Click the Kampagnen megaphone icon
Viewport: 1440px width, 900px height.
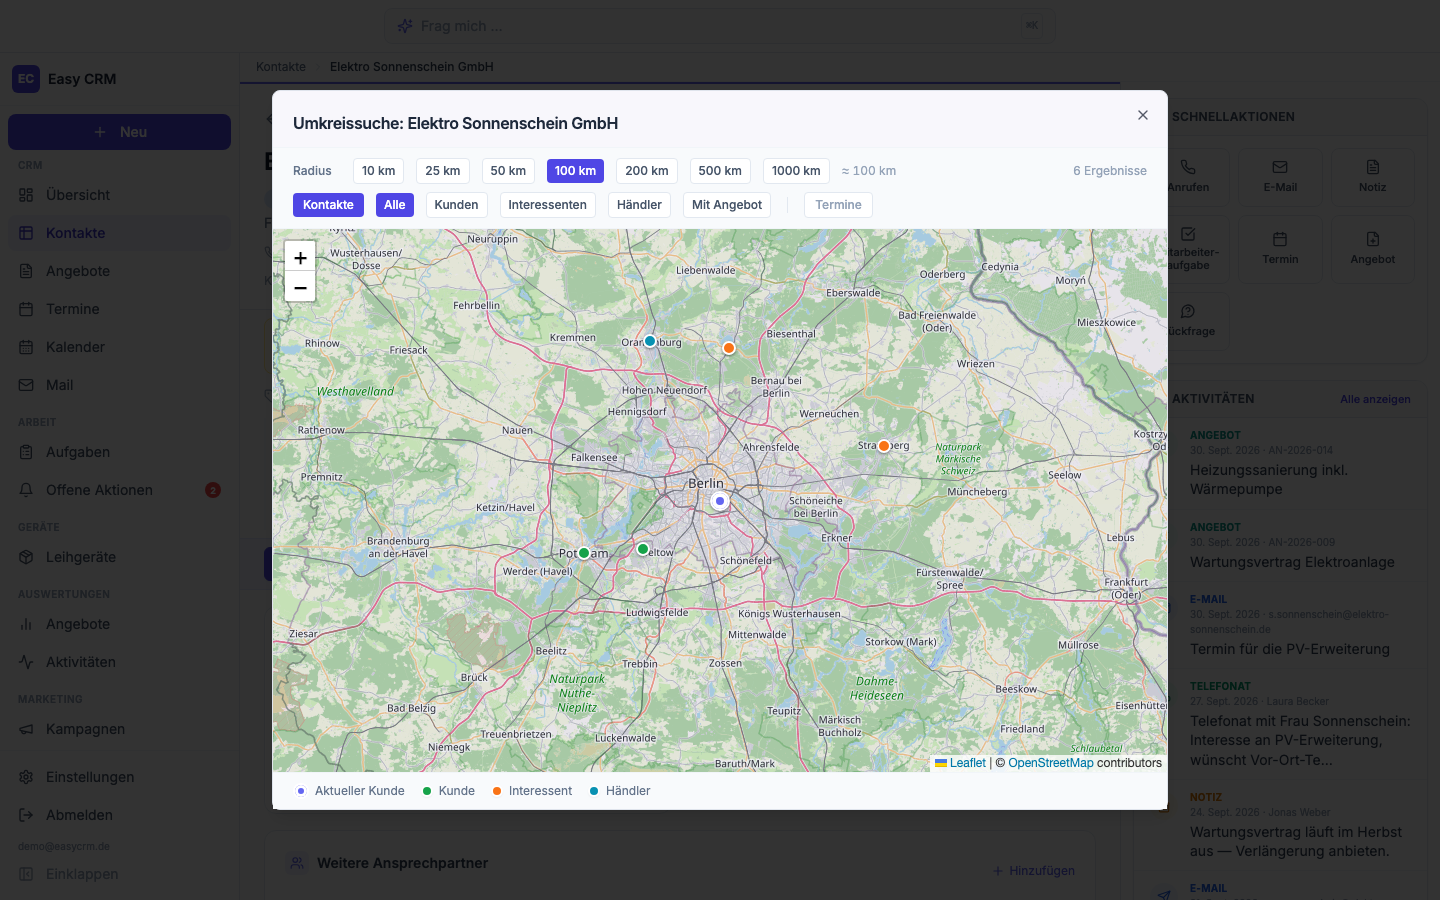26,729
